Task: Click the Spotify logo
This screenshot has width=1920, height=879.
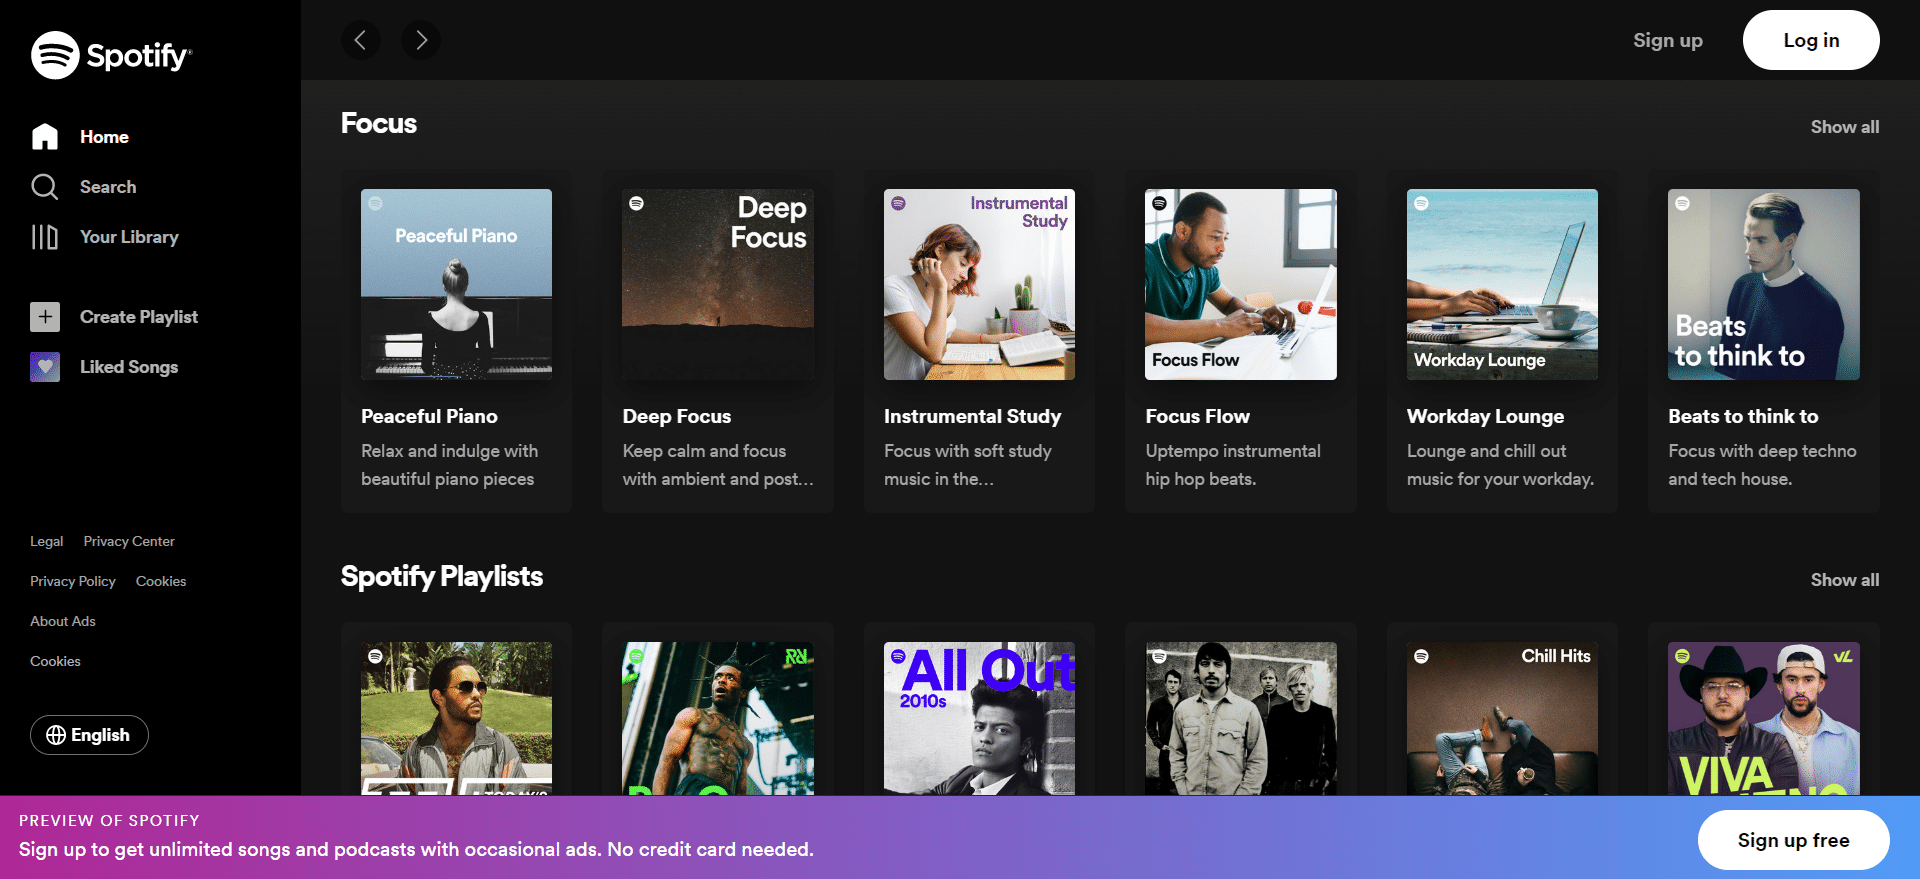Action: point(110,55)
